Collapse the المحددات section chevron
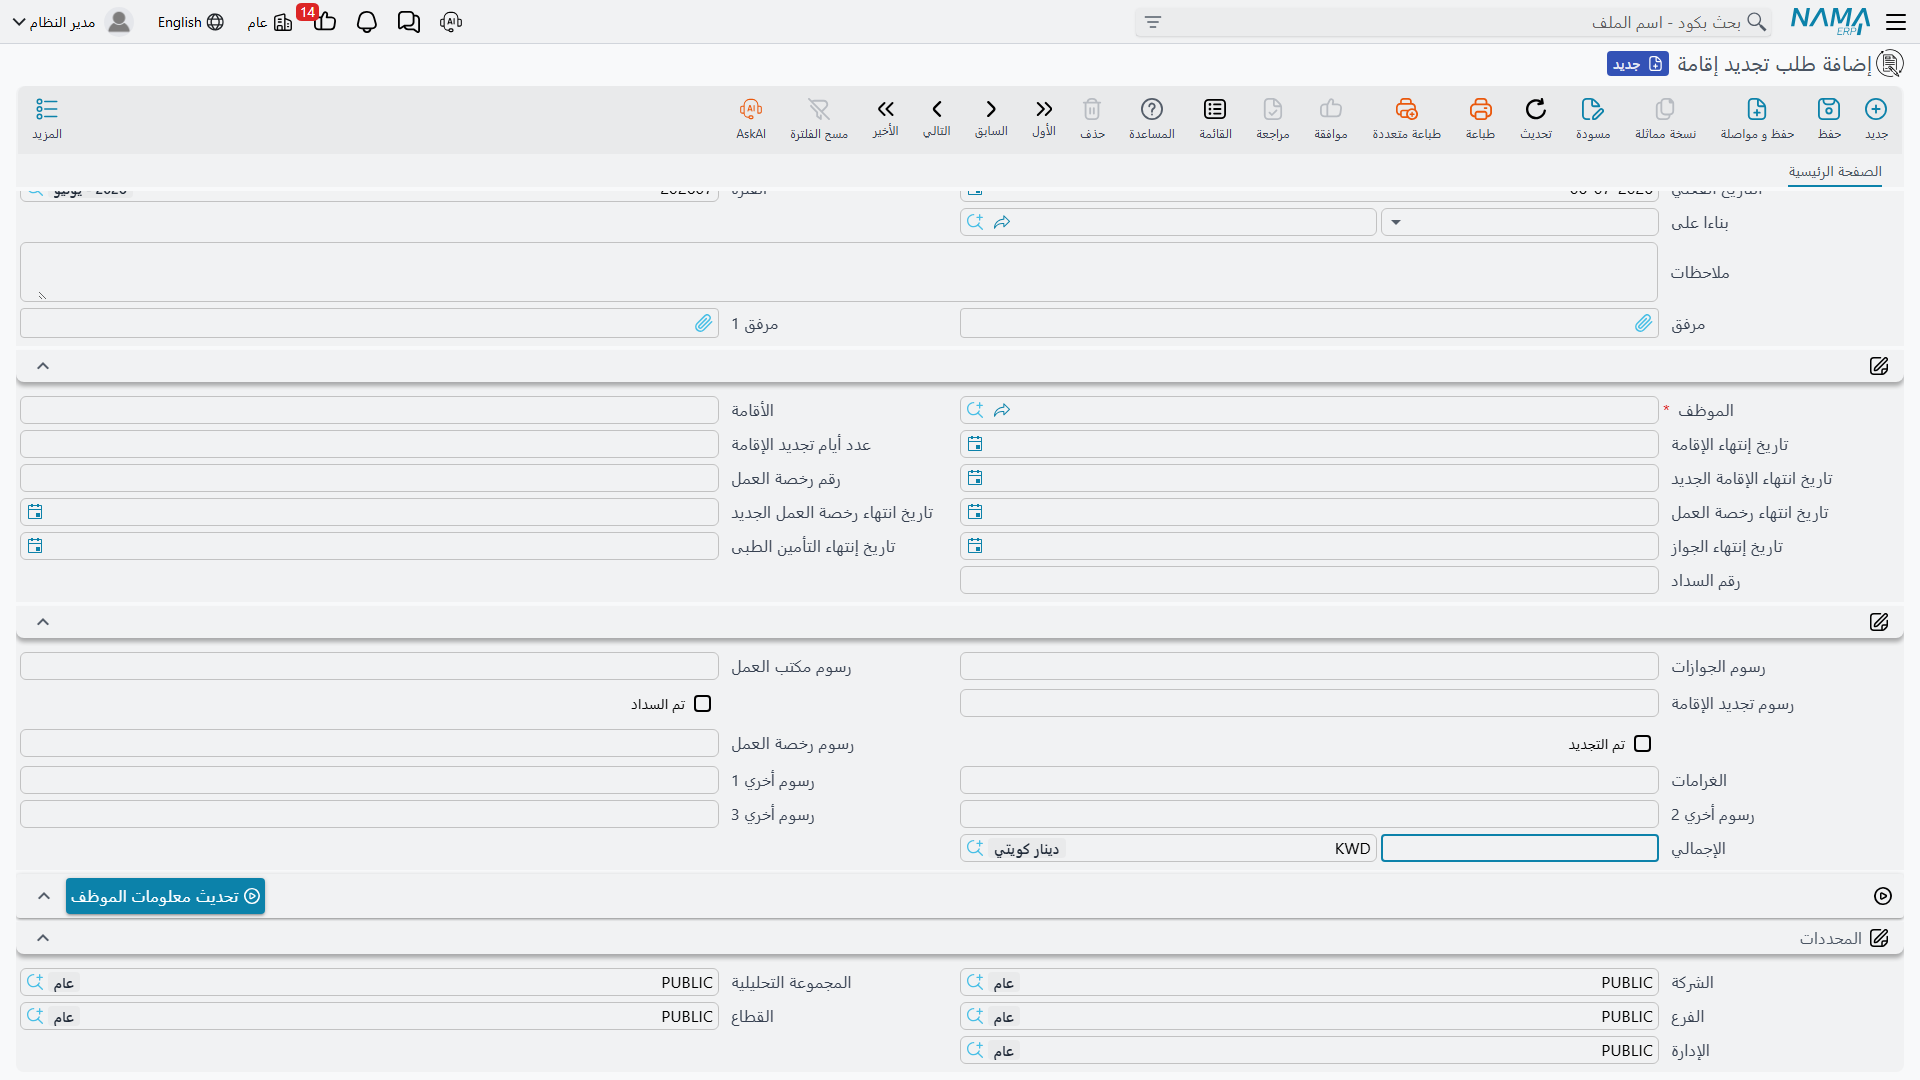 (43, 938)
